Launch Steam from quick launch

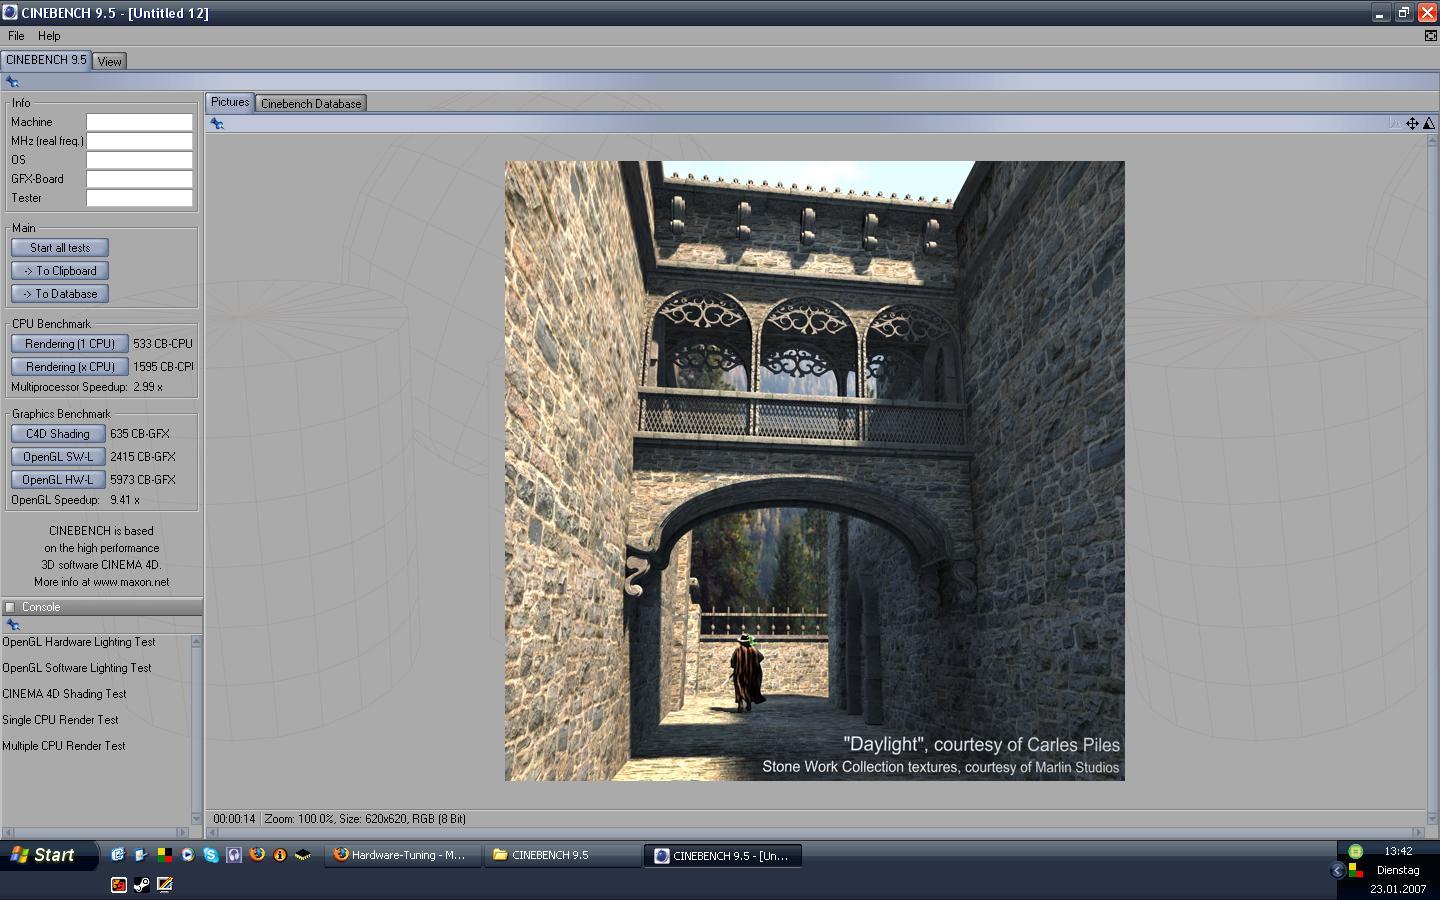click(x=141, y=884)
